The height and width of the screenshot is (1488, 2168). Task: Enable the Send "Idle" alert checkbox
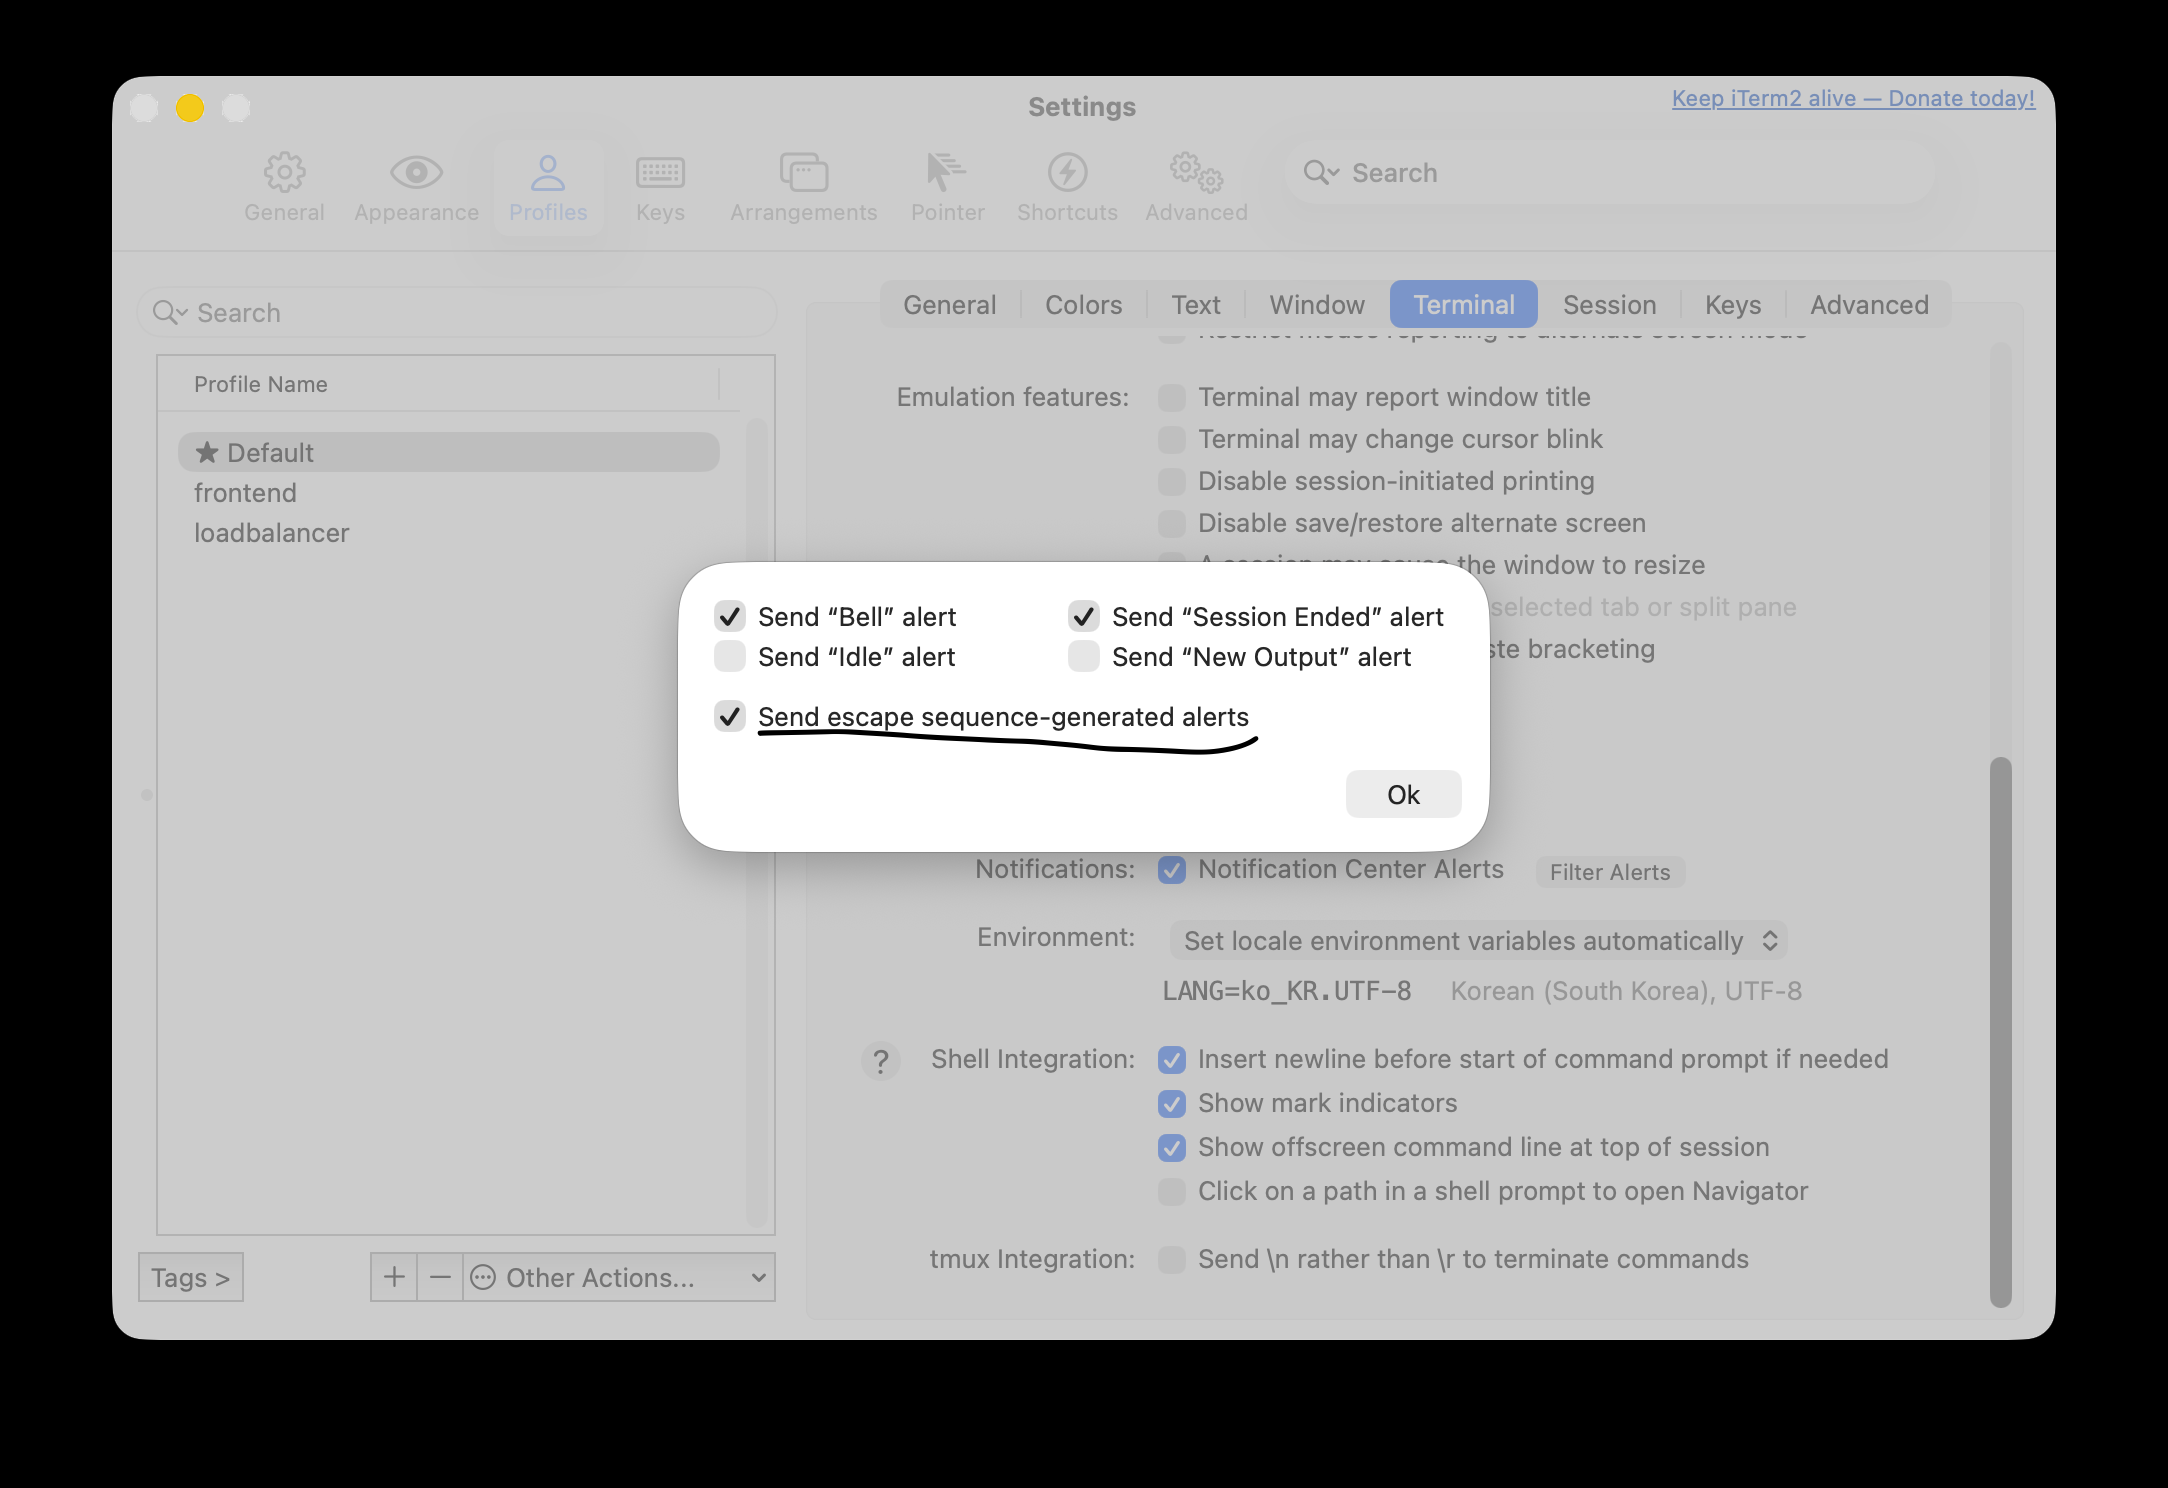730,657
